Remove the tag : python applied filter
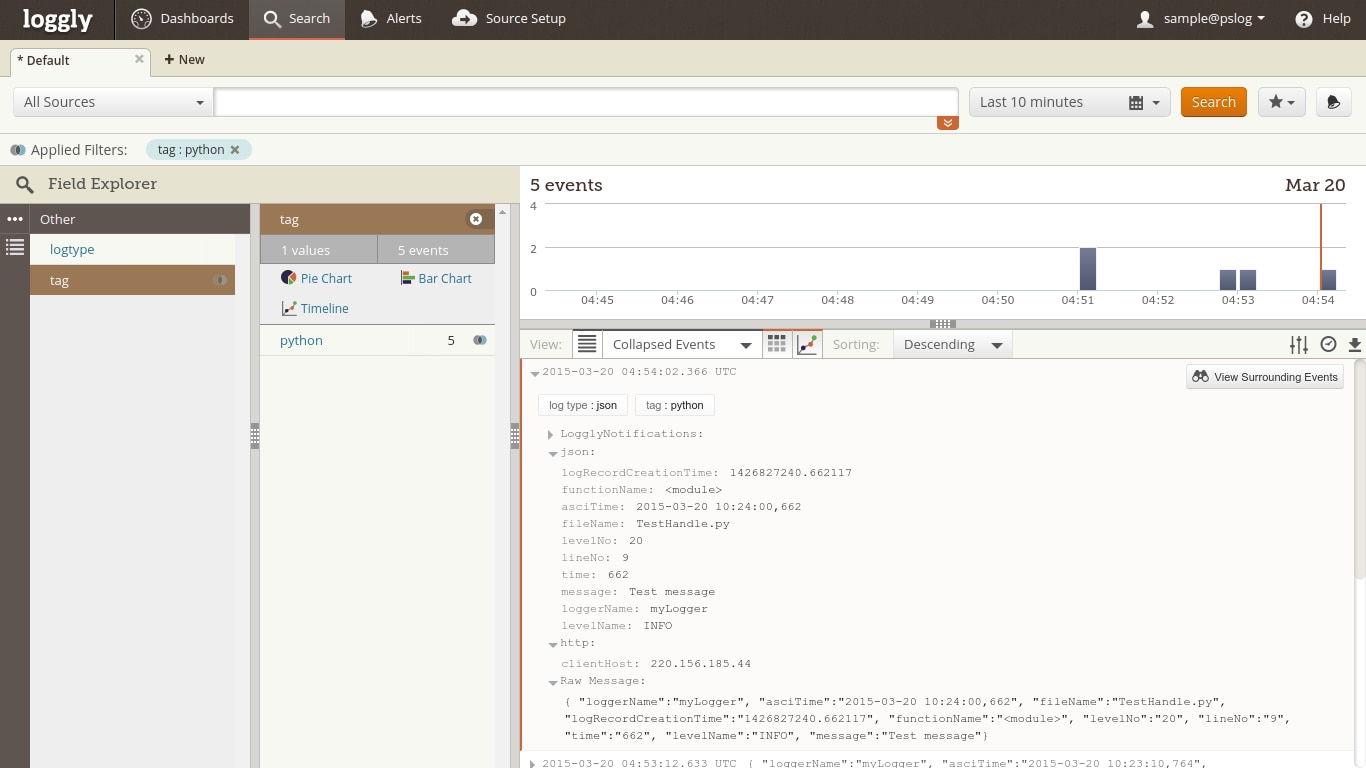The width and height of the screenshot is (1366, 768). click(235, 150)
